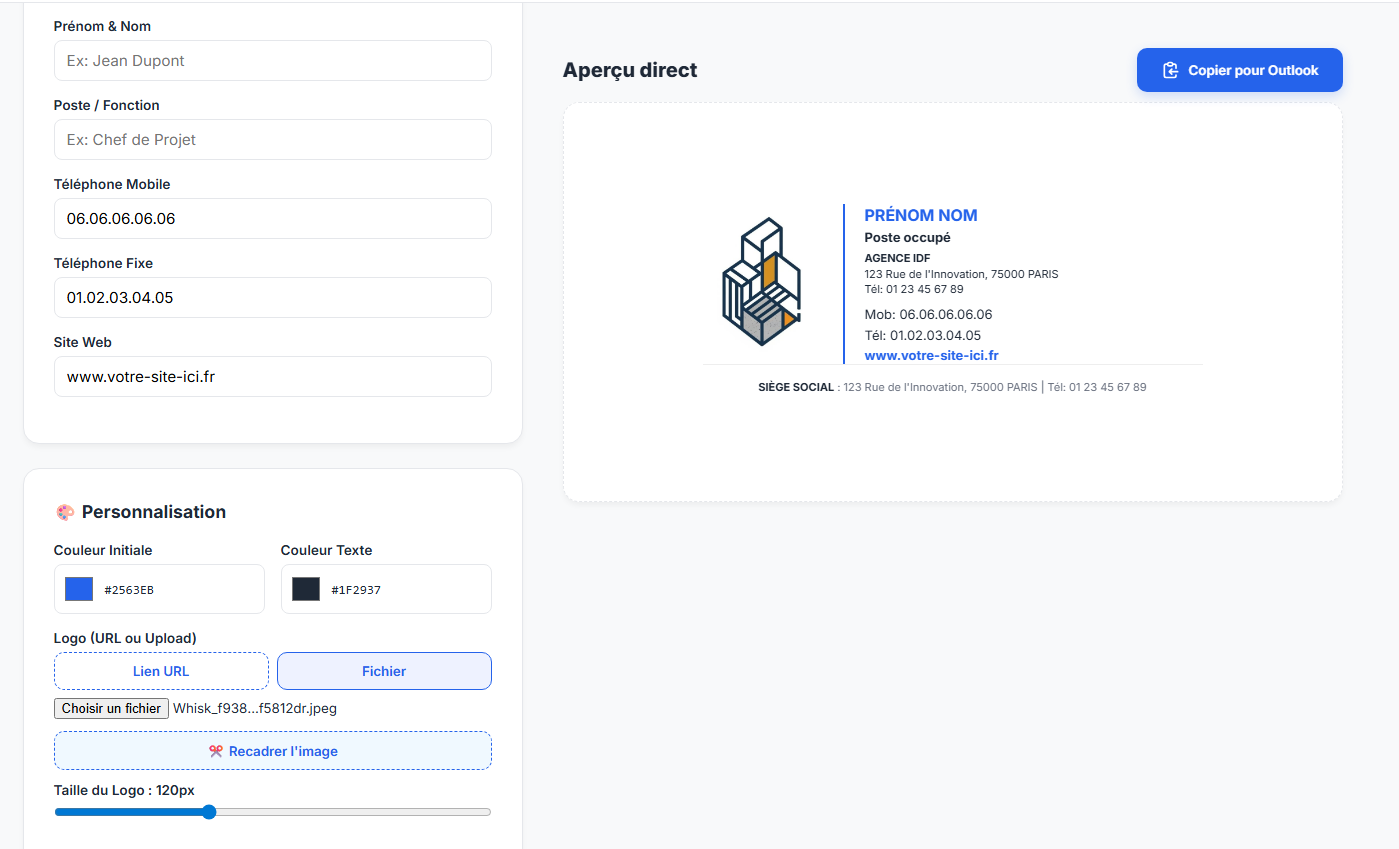This screenshot has width=1399, height=849.
Task: Focus the Prénom & Nom input field
Action: click(x=272, y=61)
